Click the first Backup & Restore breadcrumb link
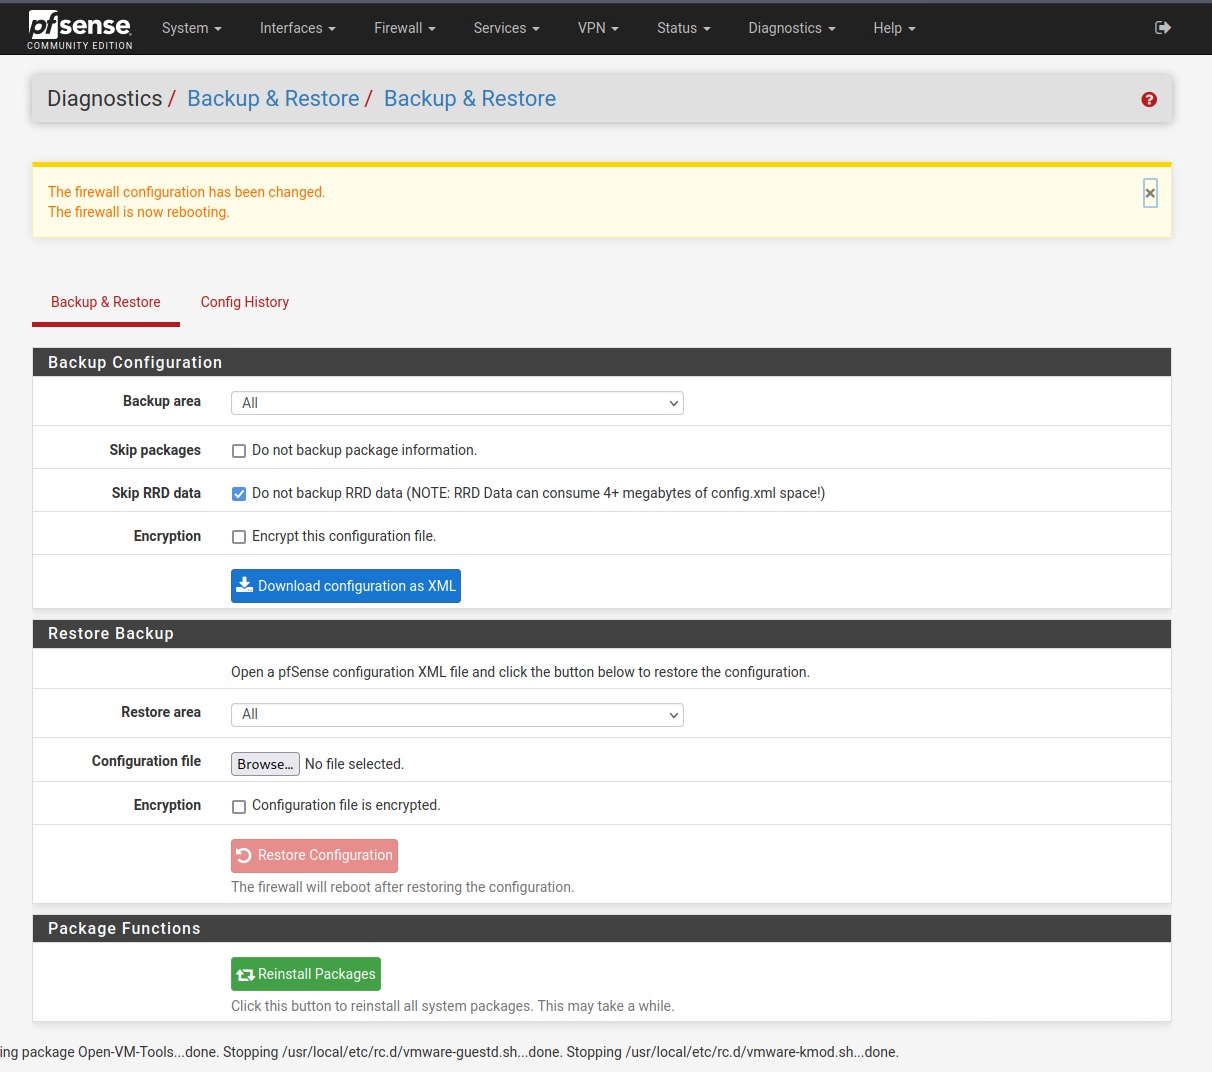1212x1072 pixels. click(x=273, y=99)
